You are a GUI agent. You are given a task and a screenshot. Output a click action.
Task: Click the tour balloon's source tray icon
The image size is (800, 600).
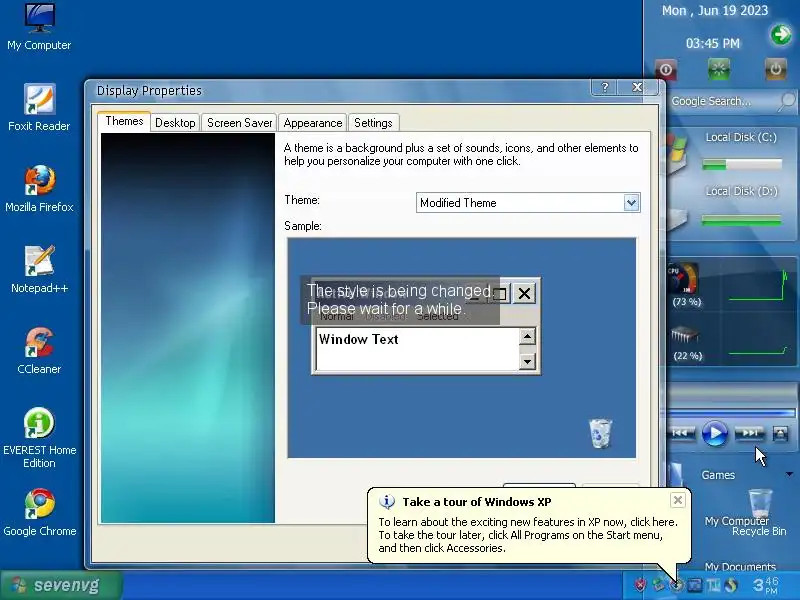click(677, 585)
